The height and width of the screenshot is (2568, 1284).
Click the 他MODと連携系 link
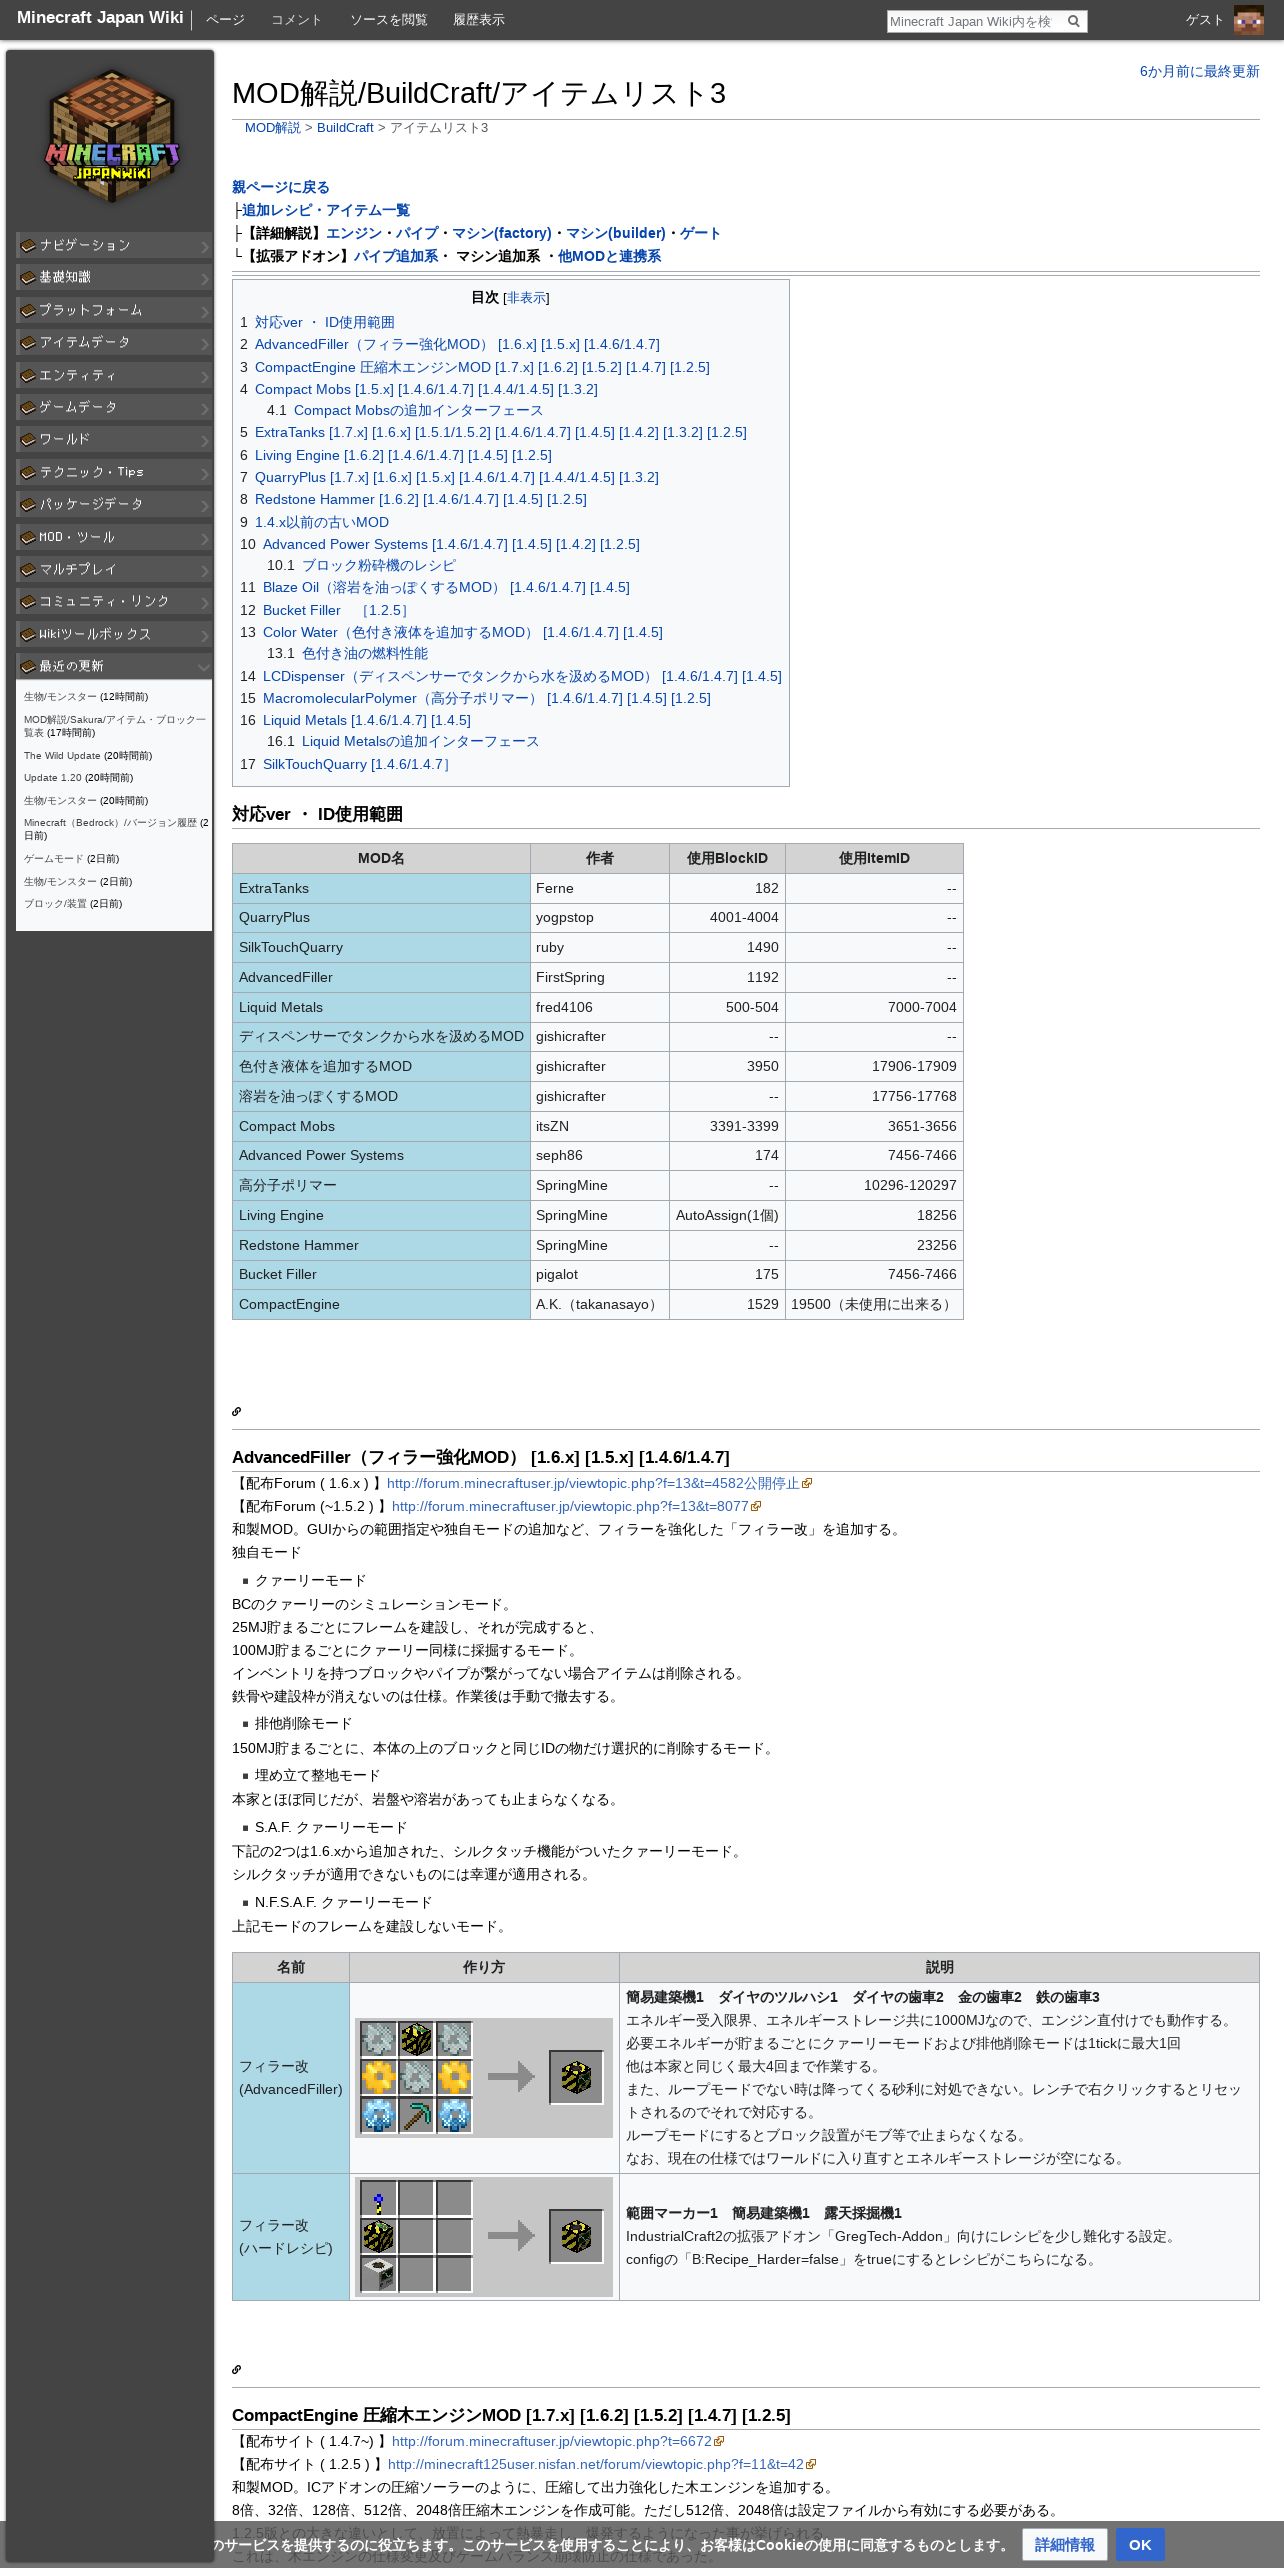click(609, 256)
